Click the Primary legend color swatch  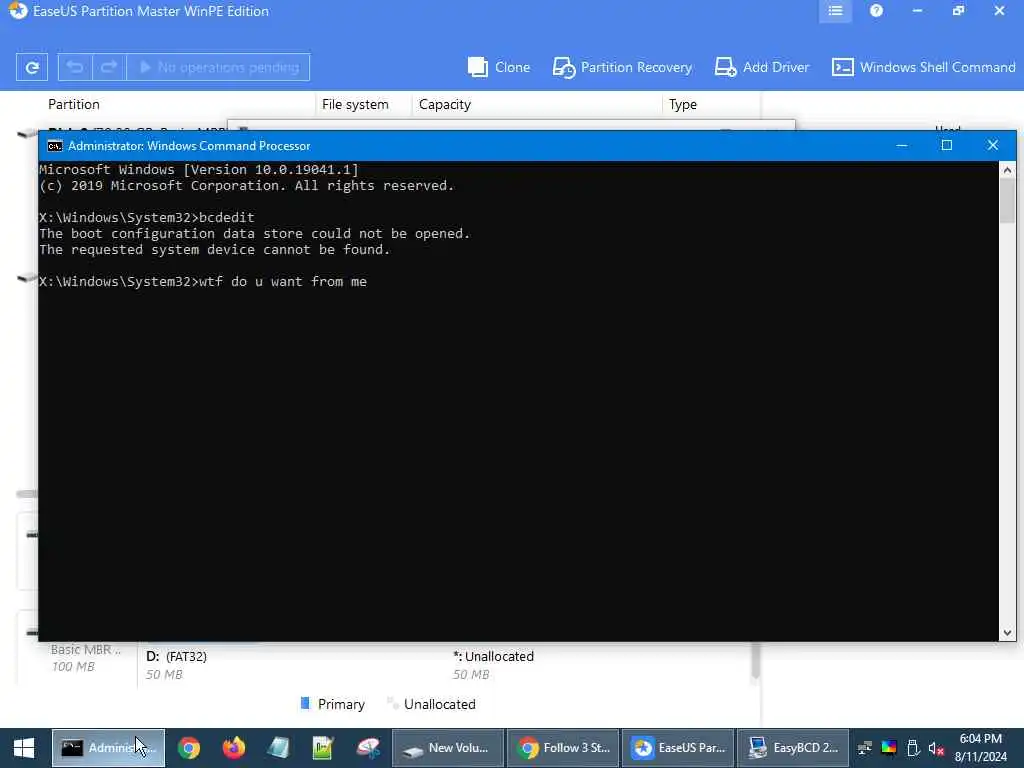click(305, 703)
